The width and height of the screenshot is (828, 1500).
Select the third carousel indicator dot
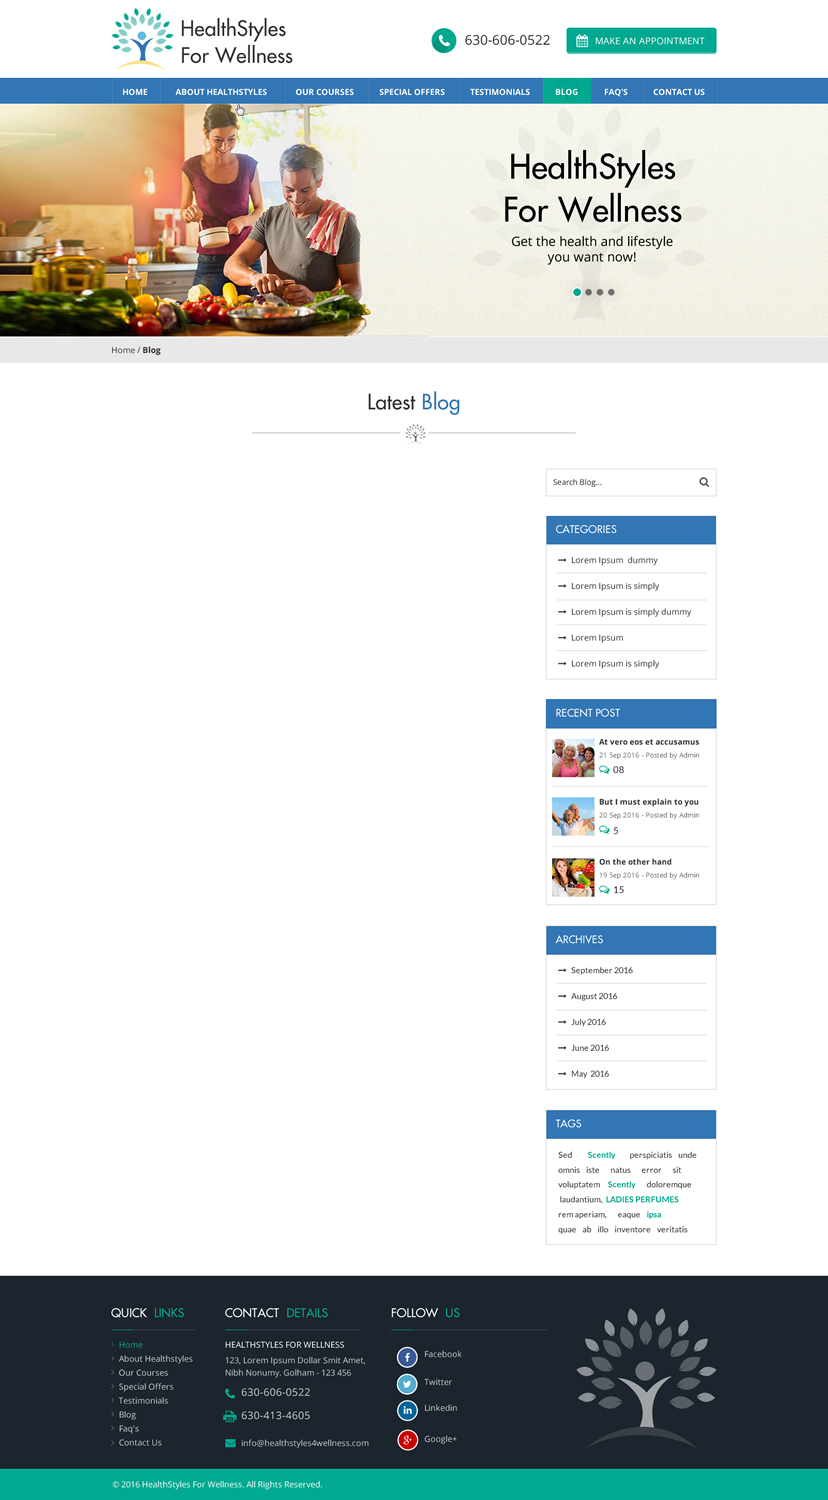pos(600,292)
